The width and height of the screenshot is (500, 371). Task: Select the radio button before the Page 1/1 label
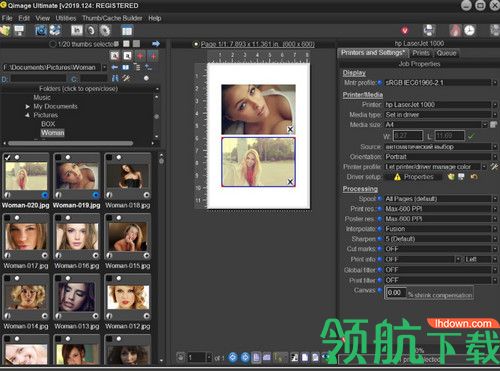196,44
